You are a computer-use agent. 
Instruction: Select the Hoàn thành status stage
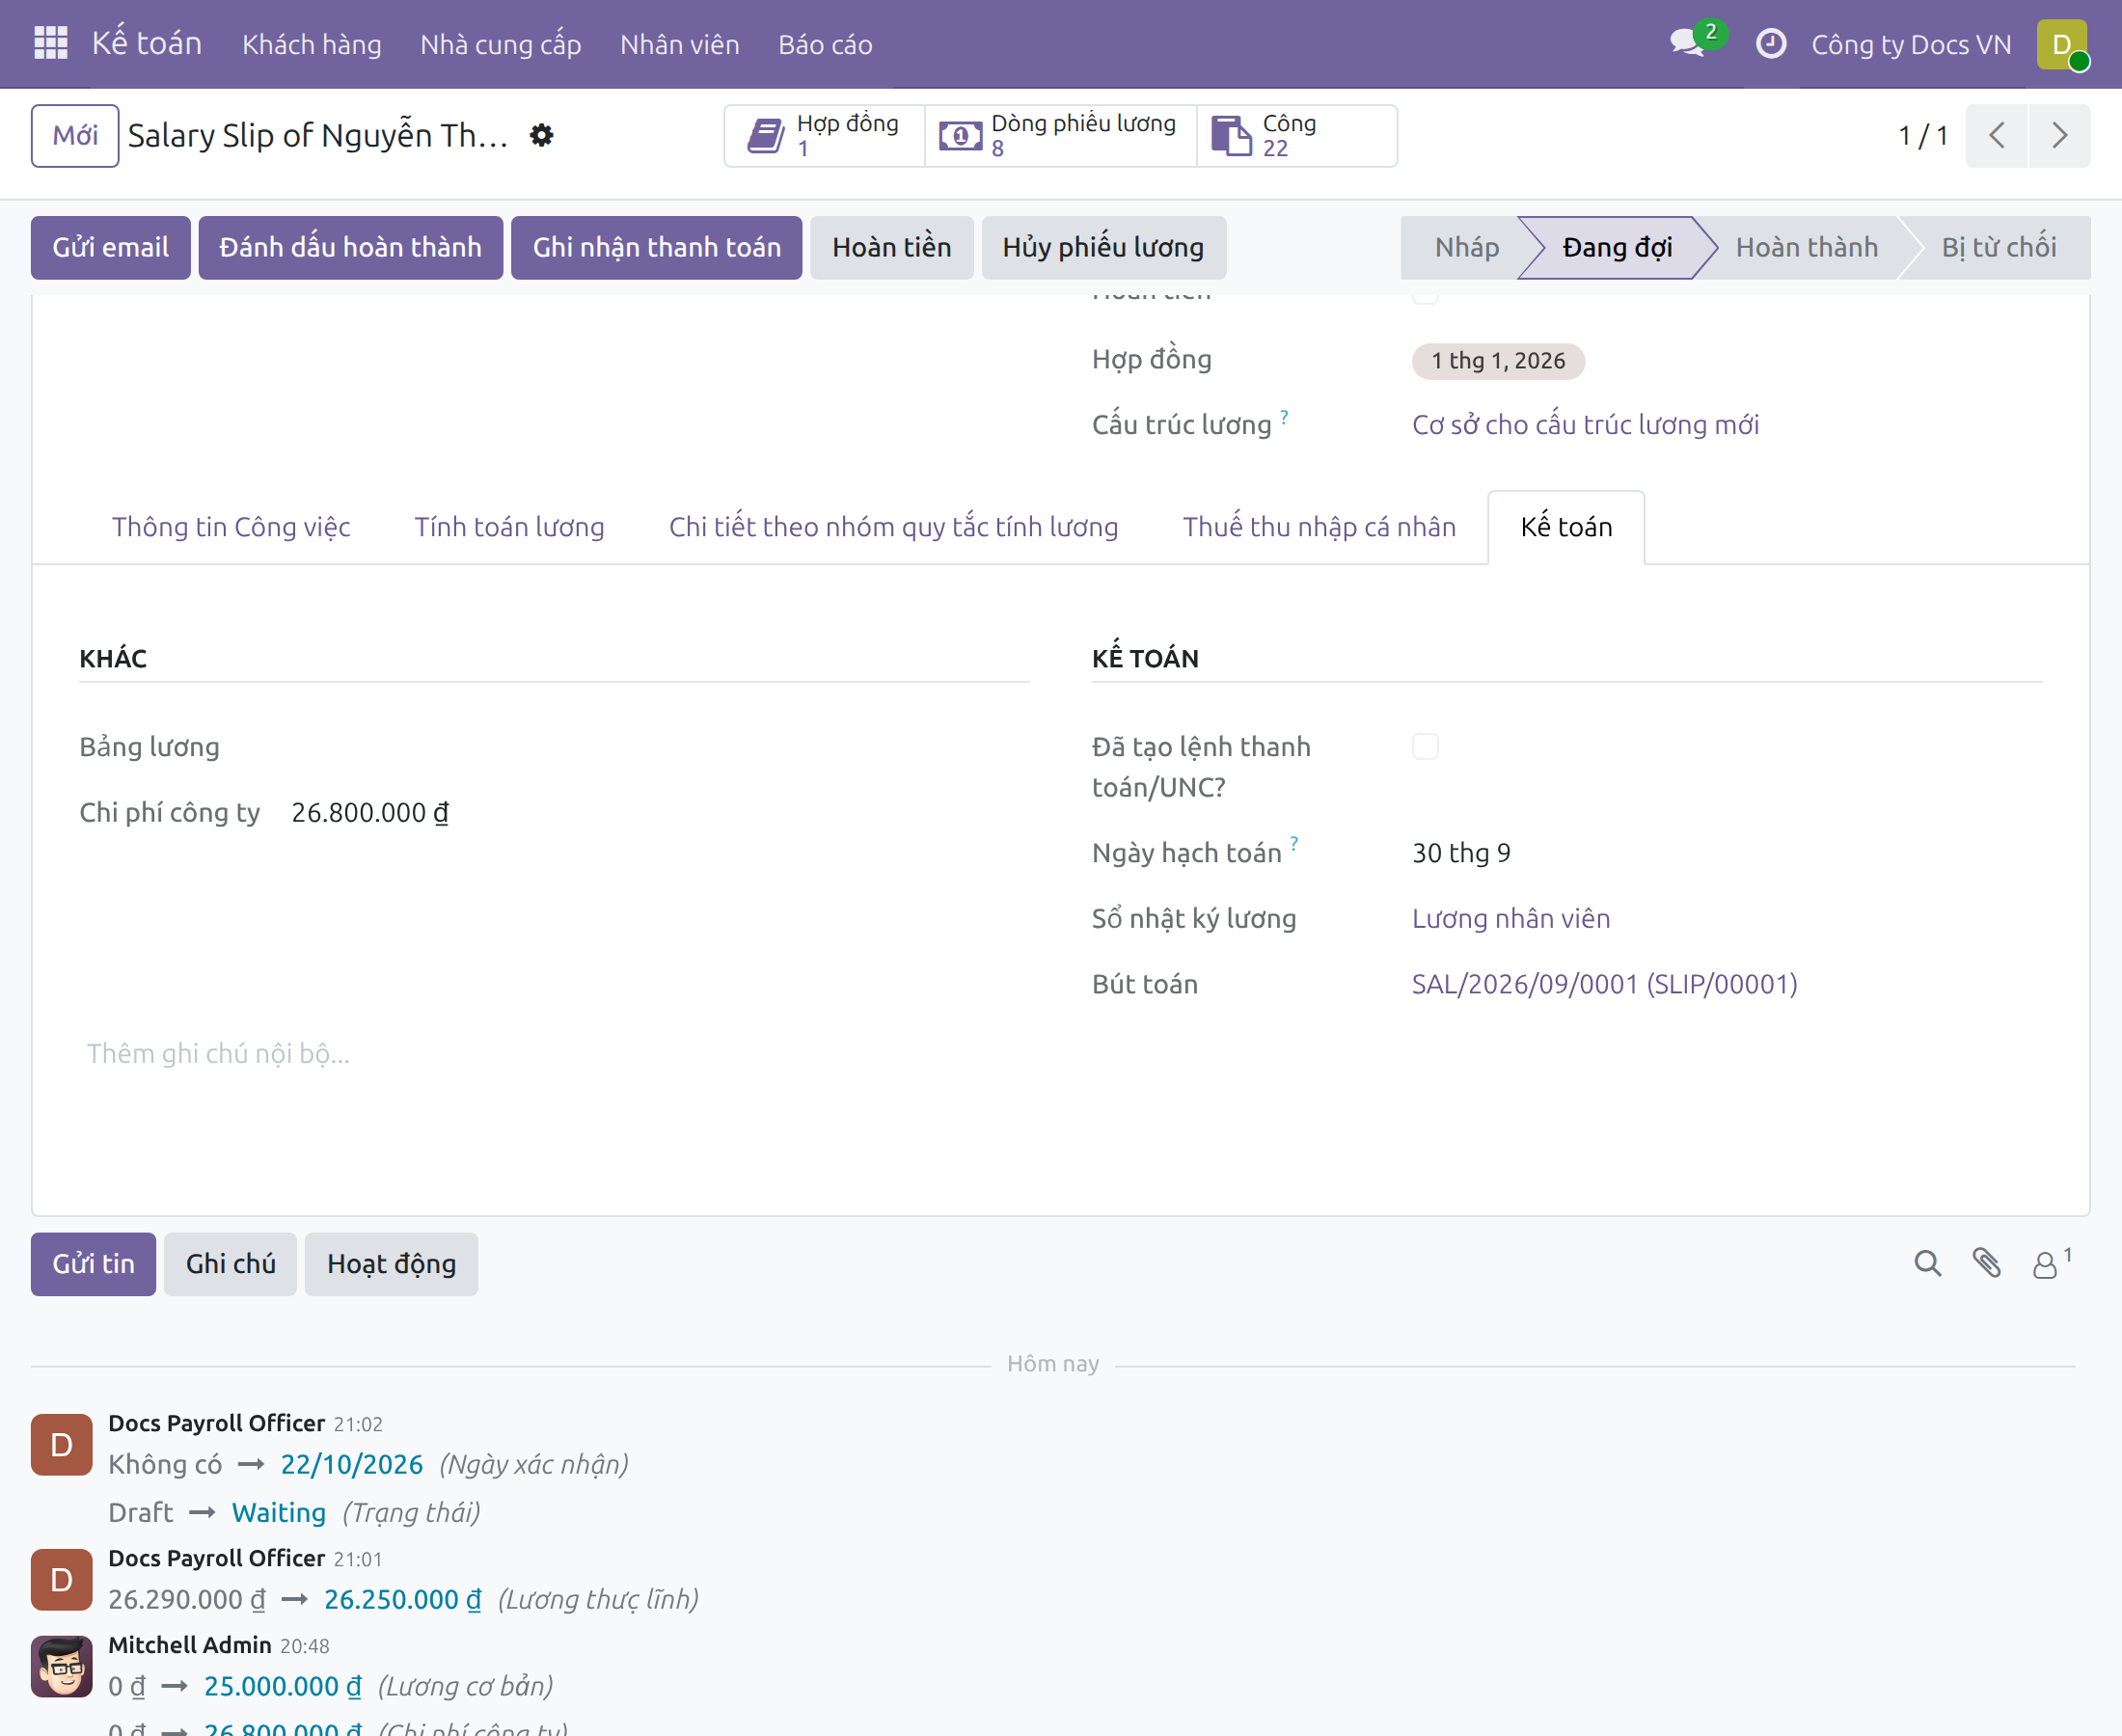(1806, 248)
